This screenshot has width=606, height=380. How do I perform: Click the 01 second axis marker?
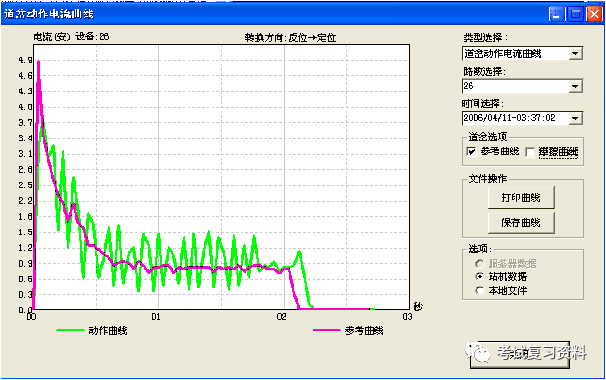pyautogui.click(x=156, y=317)
